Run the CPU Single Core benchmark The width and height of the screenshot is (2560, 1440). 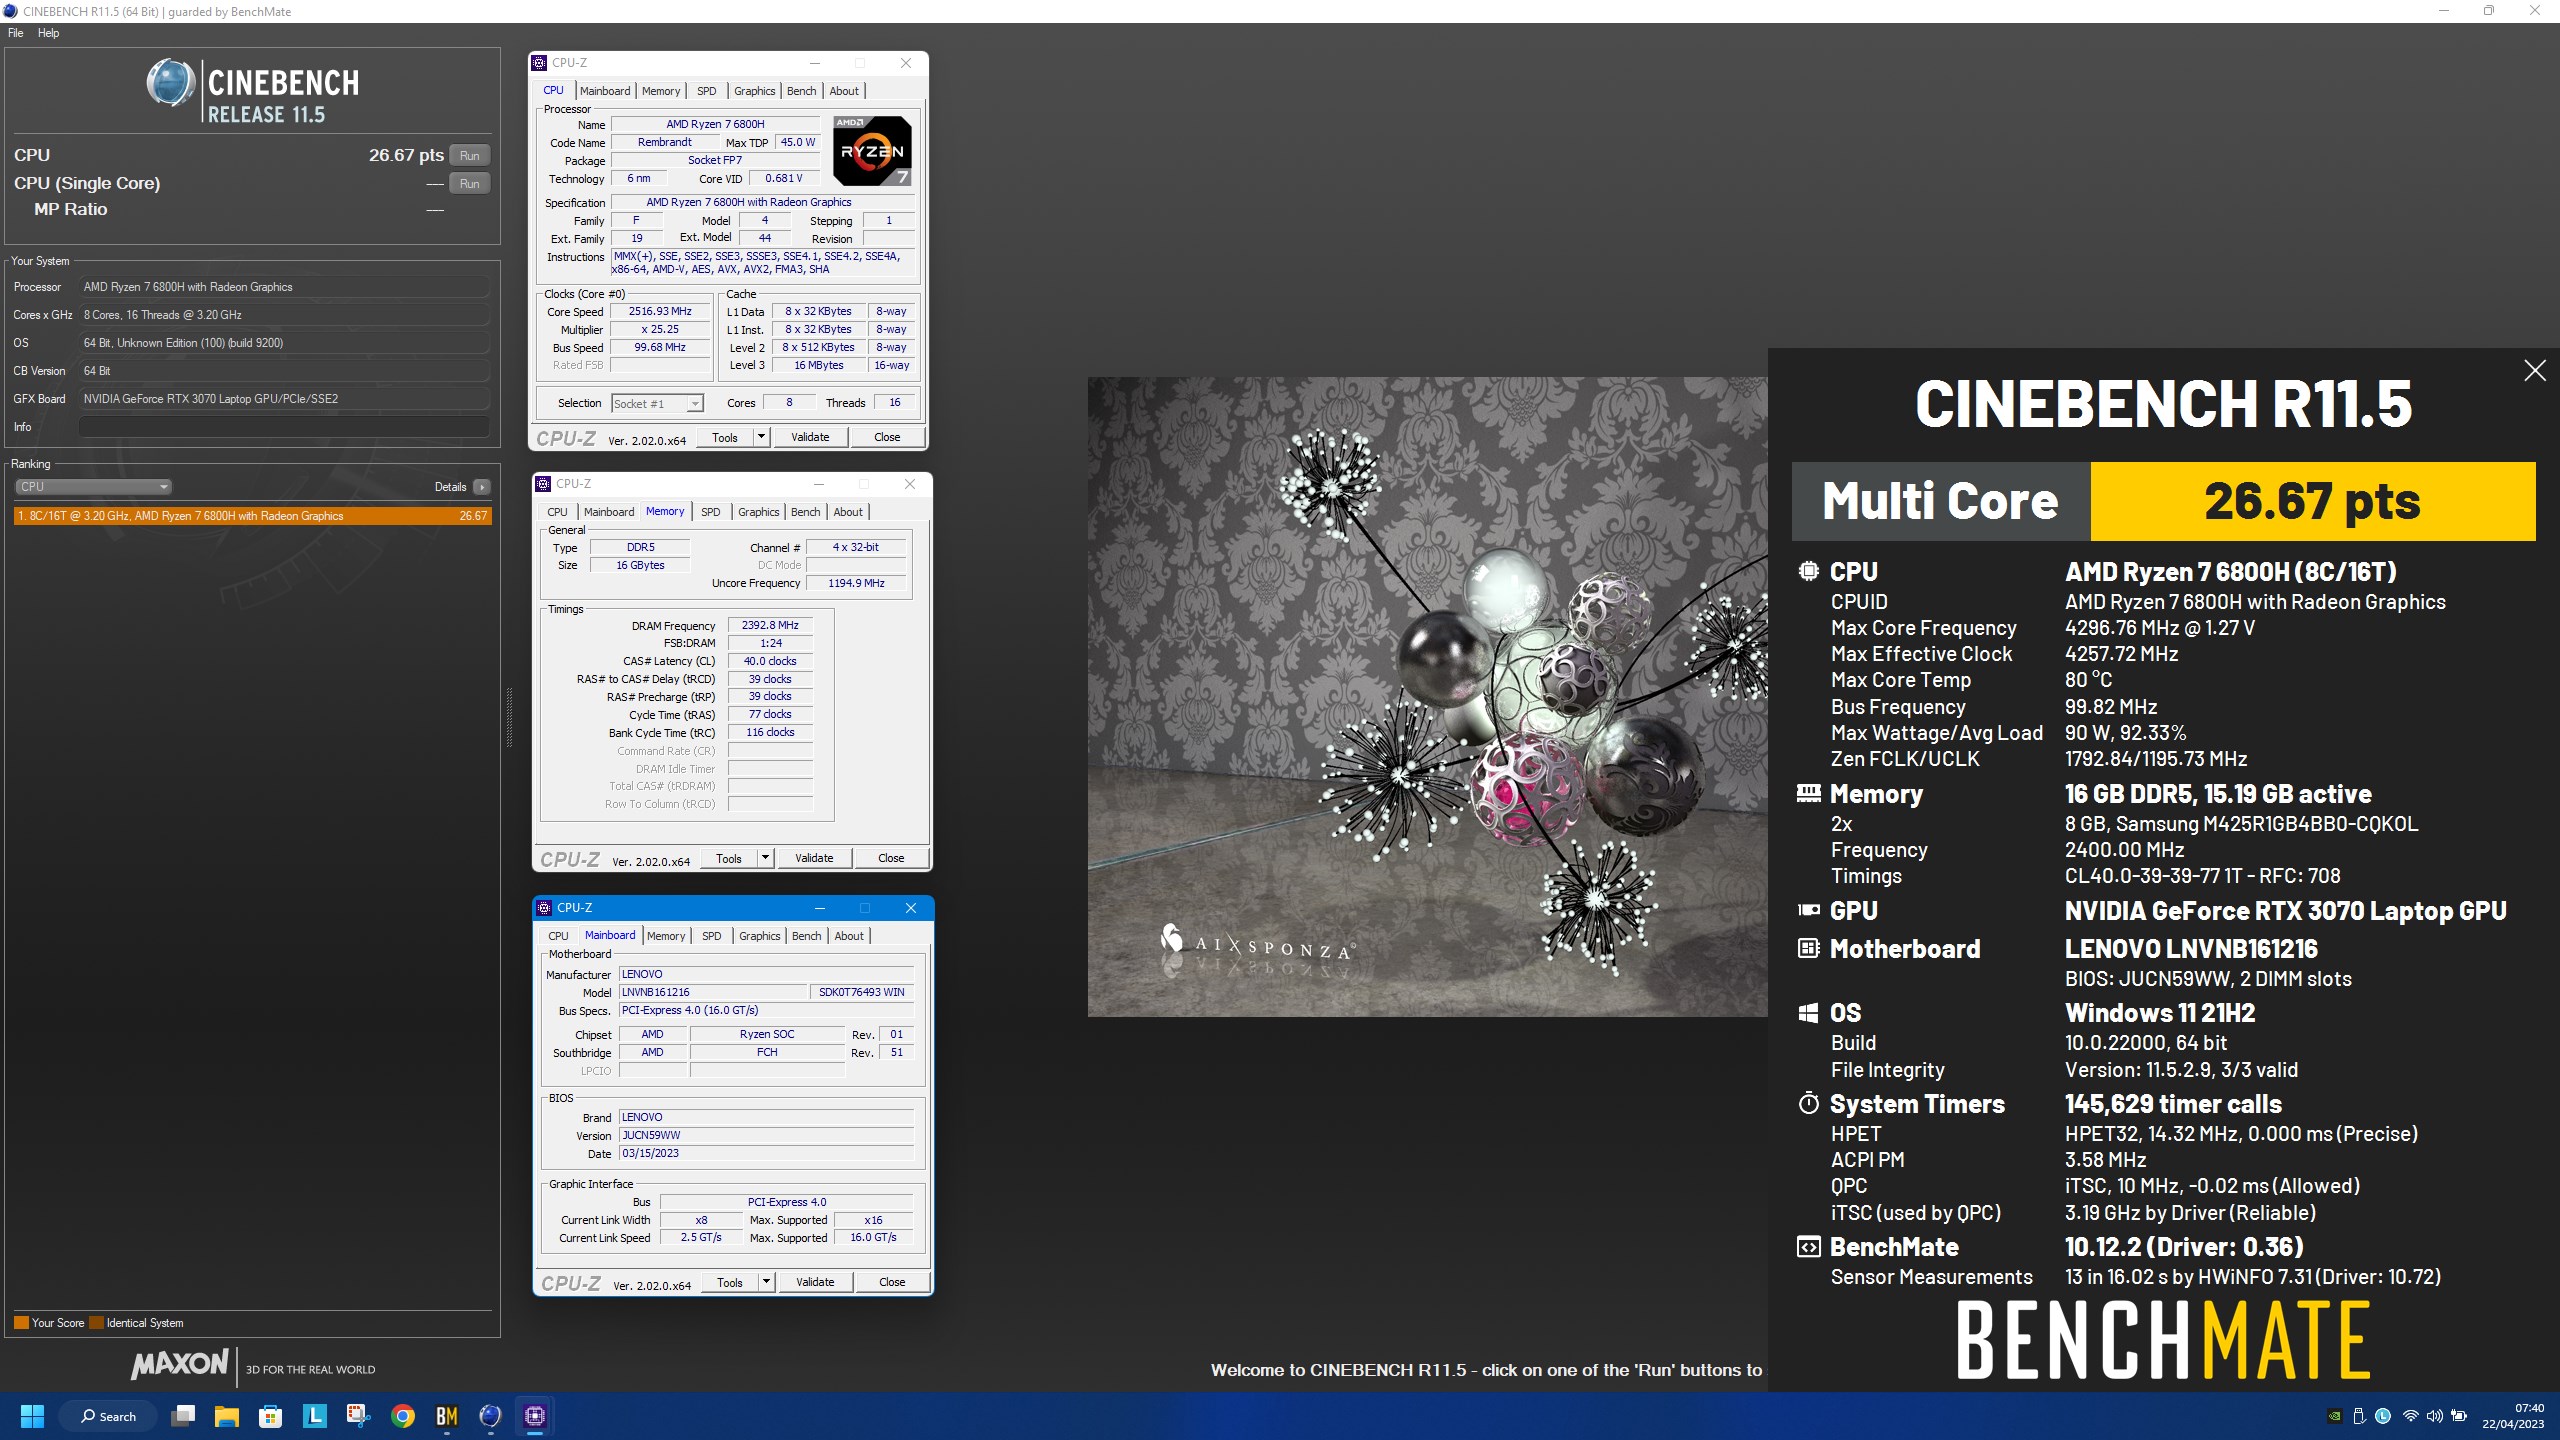(x=470, y=183)
